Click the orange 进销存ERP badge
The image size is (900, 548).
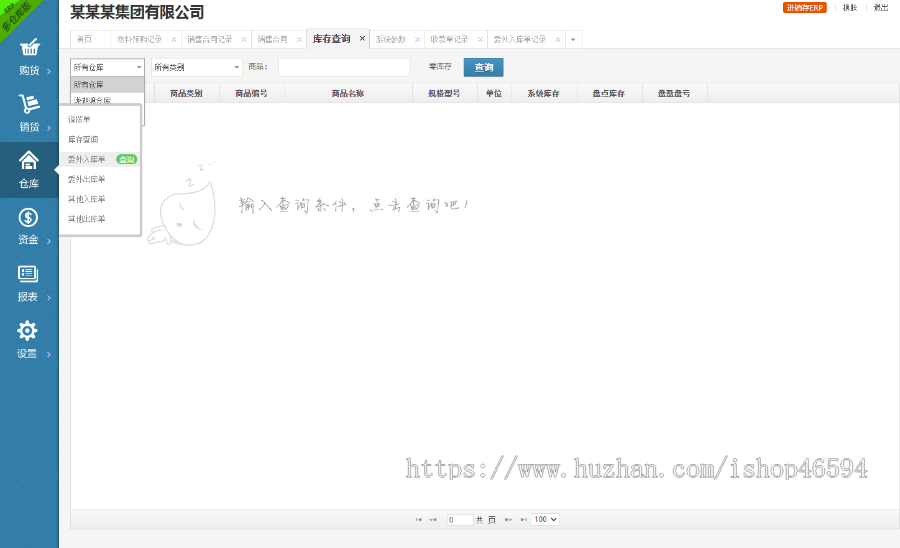(805, 7)
